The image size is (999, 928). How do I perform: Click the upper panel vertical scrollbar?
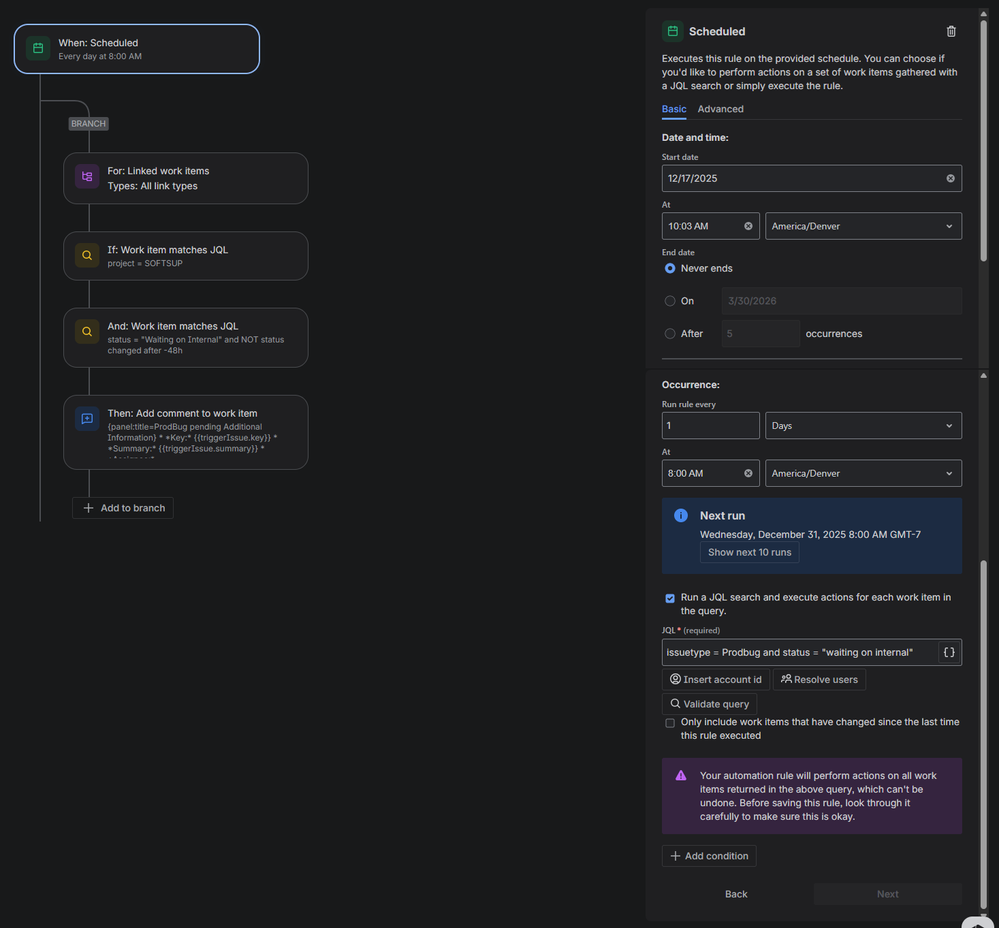(983, 140)
